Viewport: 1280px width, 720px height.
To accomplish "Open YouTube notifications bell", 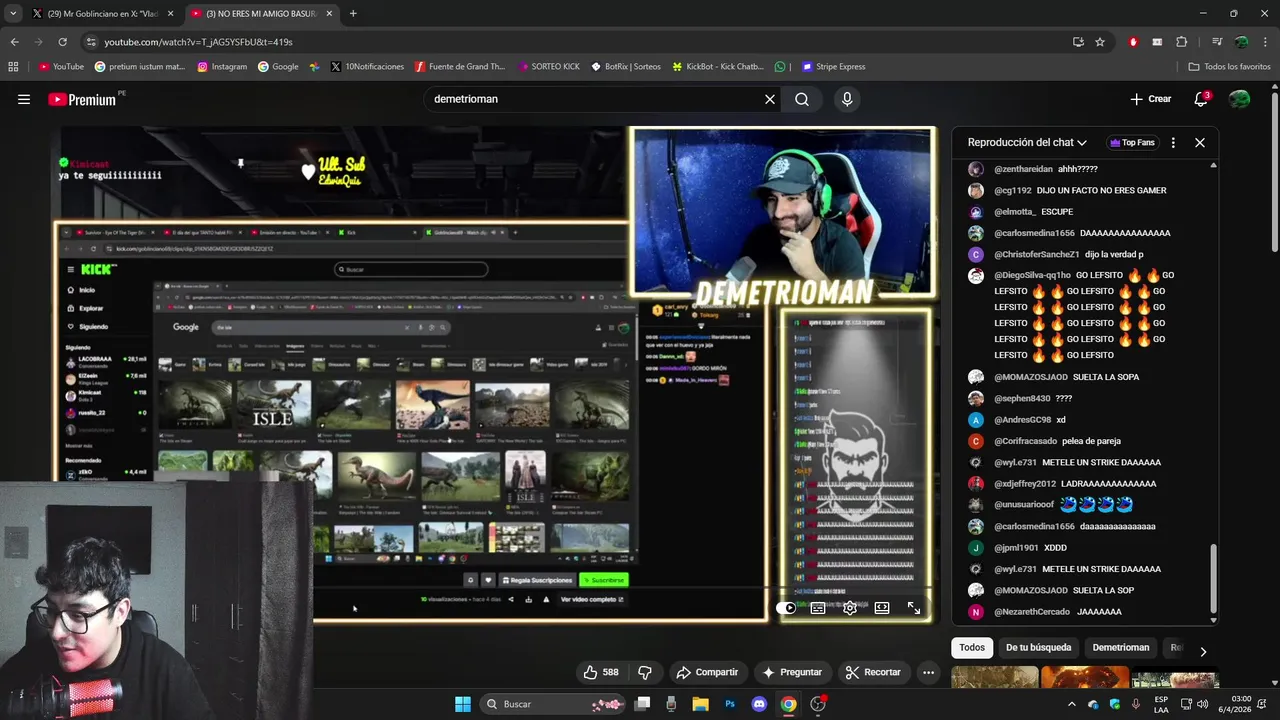I will point(1201,99).
